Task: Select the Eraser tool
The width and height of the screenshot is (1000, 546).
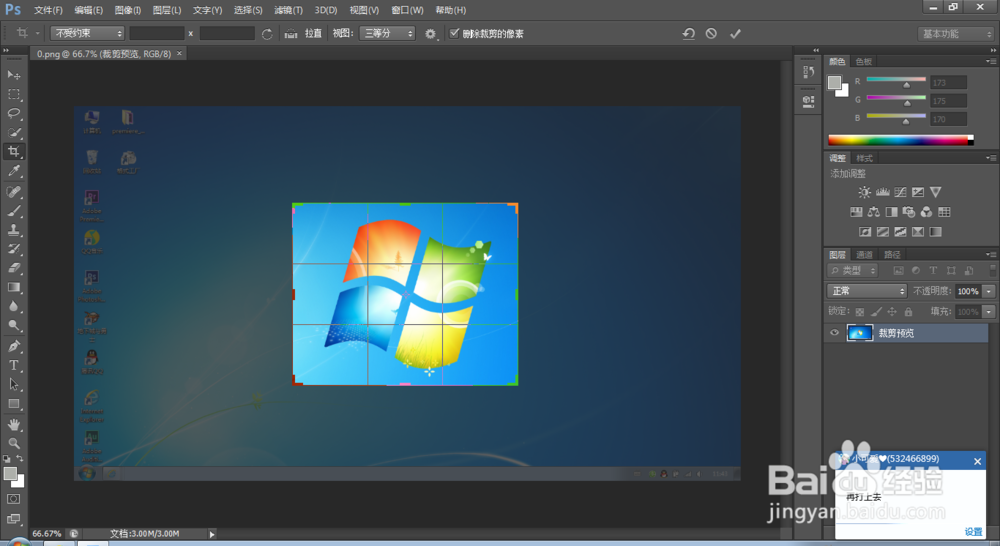Action: [x=13, y=268]
